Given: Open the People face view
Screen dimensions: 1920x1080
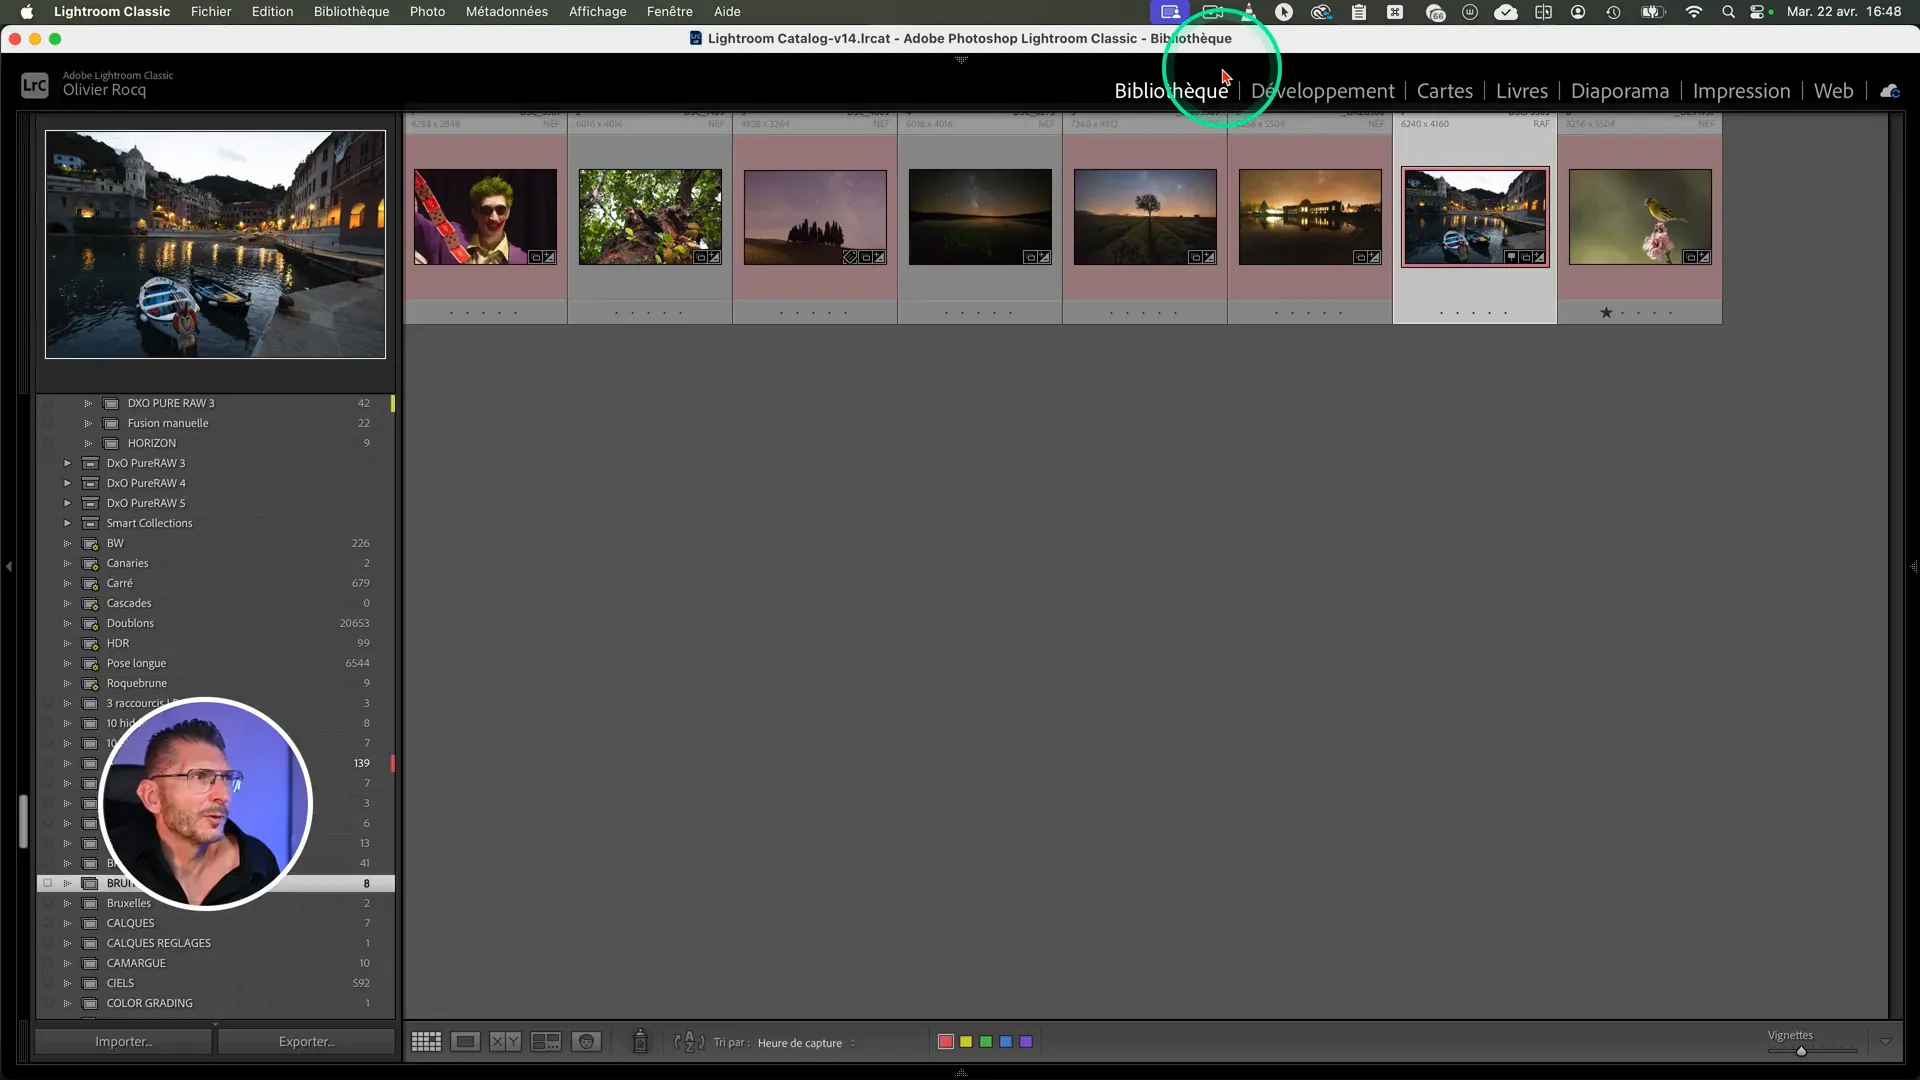Looking at the screenshot, I should (586, 1042).
